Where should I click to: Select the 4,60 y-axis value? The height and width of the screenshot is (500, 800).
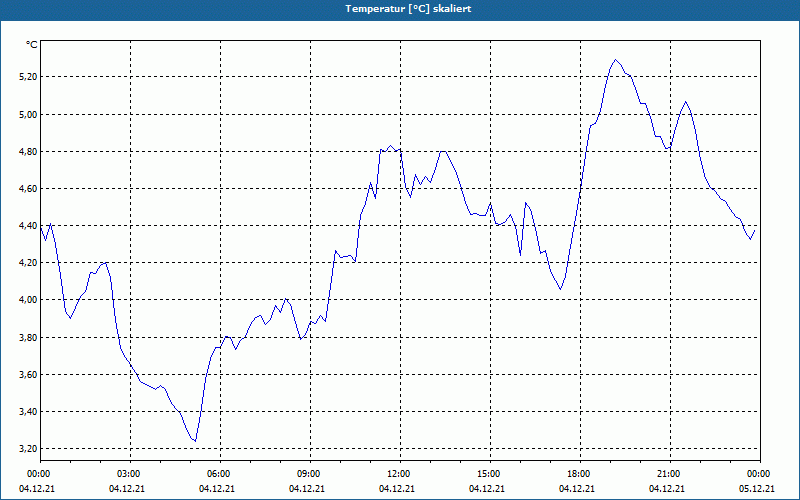[29, 189]
